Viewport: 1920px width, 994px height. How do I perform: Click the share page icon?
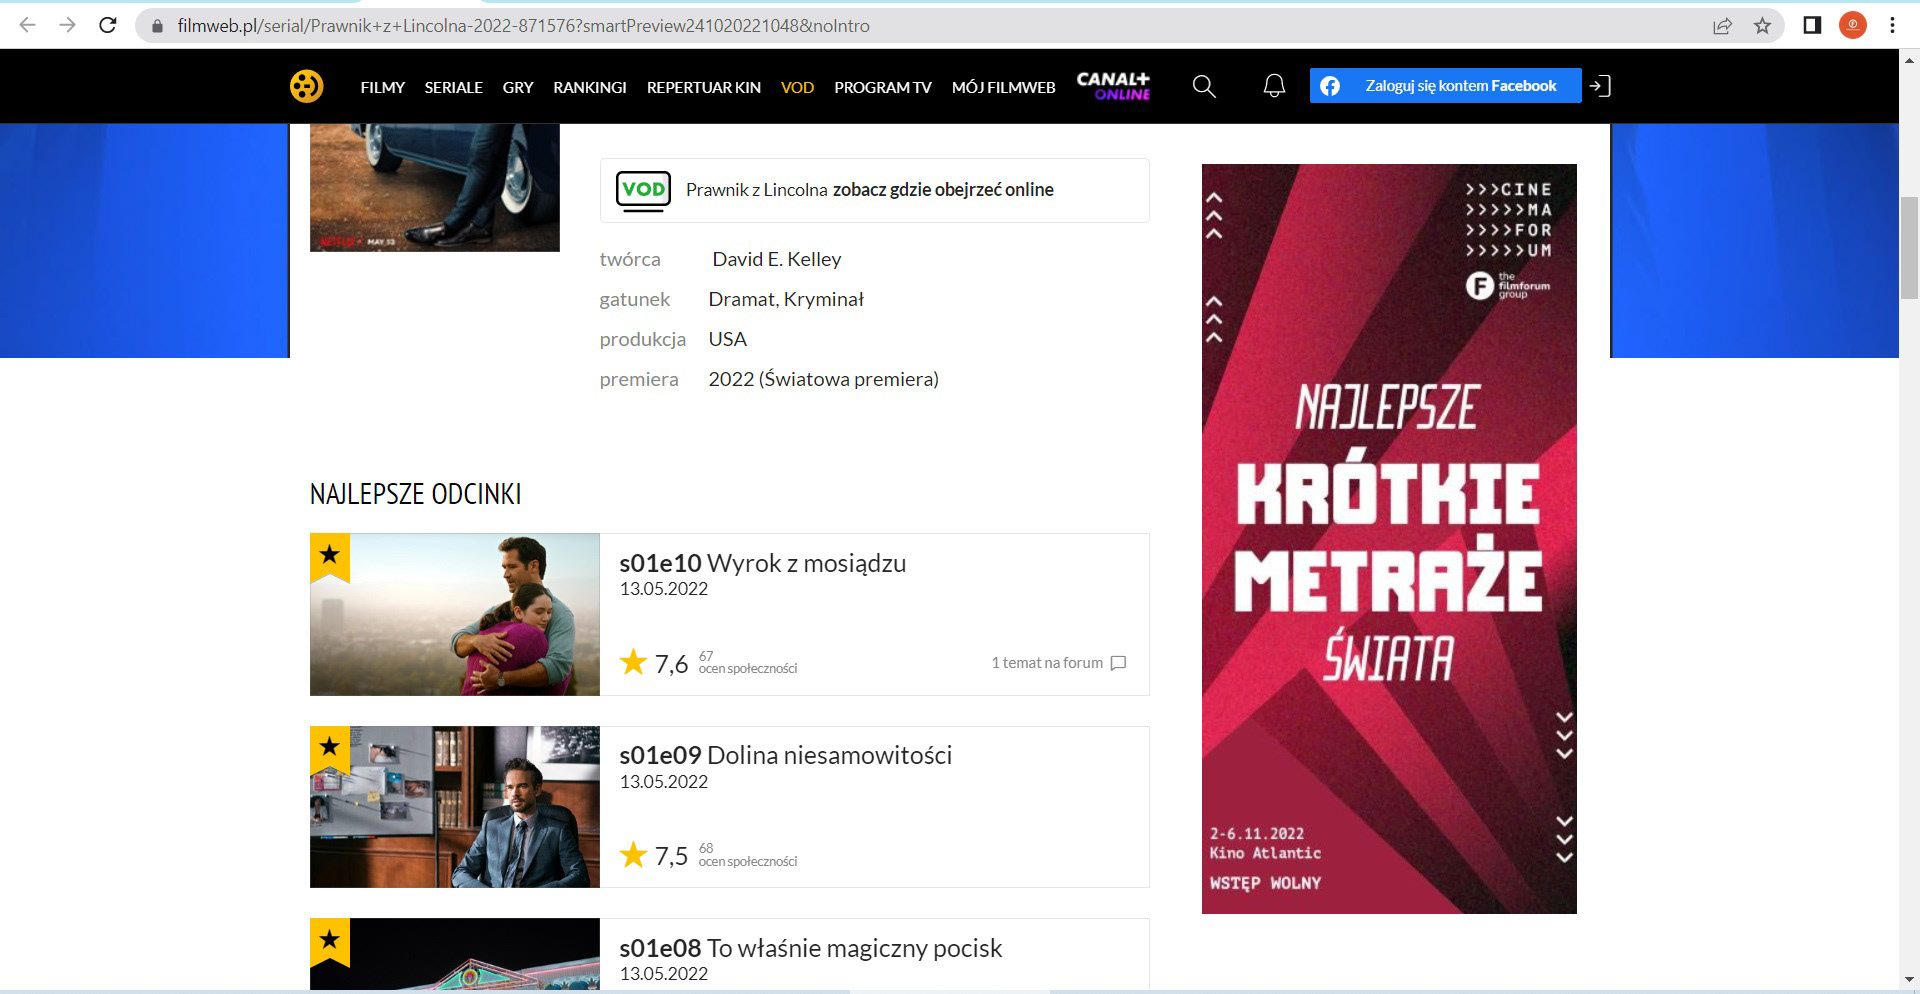click(x=1722, y=26)
